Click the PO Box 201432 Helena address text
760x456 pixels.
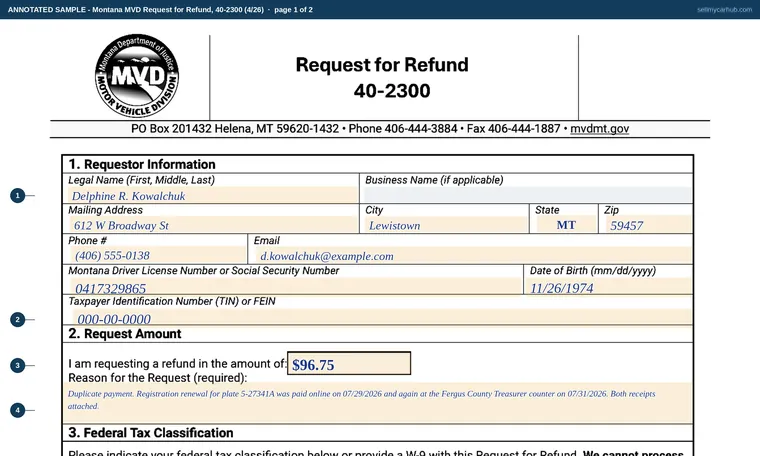(x=235, y=129)
